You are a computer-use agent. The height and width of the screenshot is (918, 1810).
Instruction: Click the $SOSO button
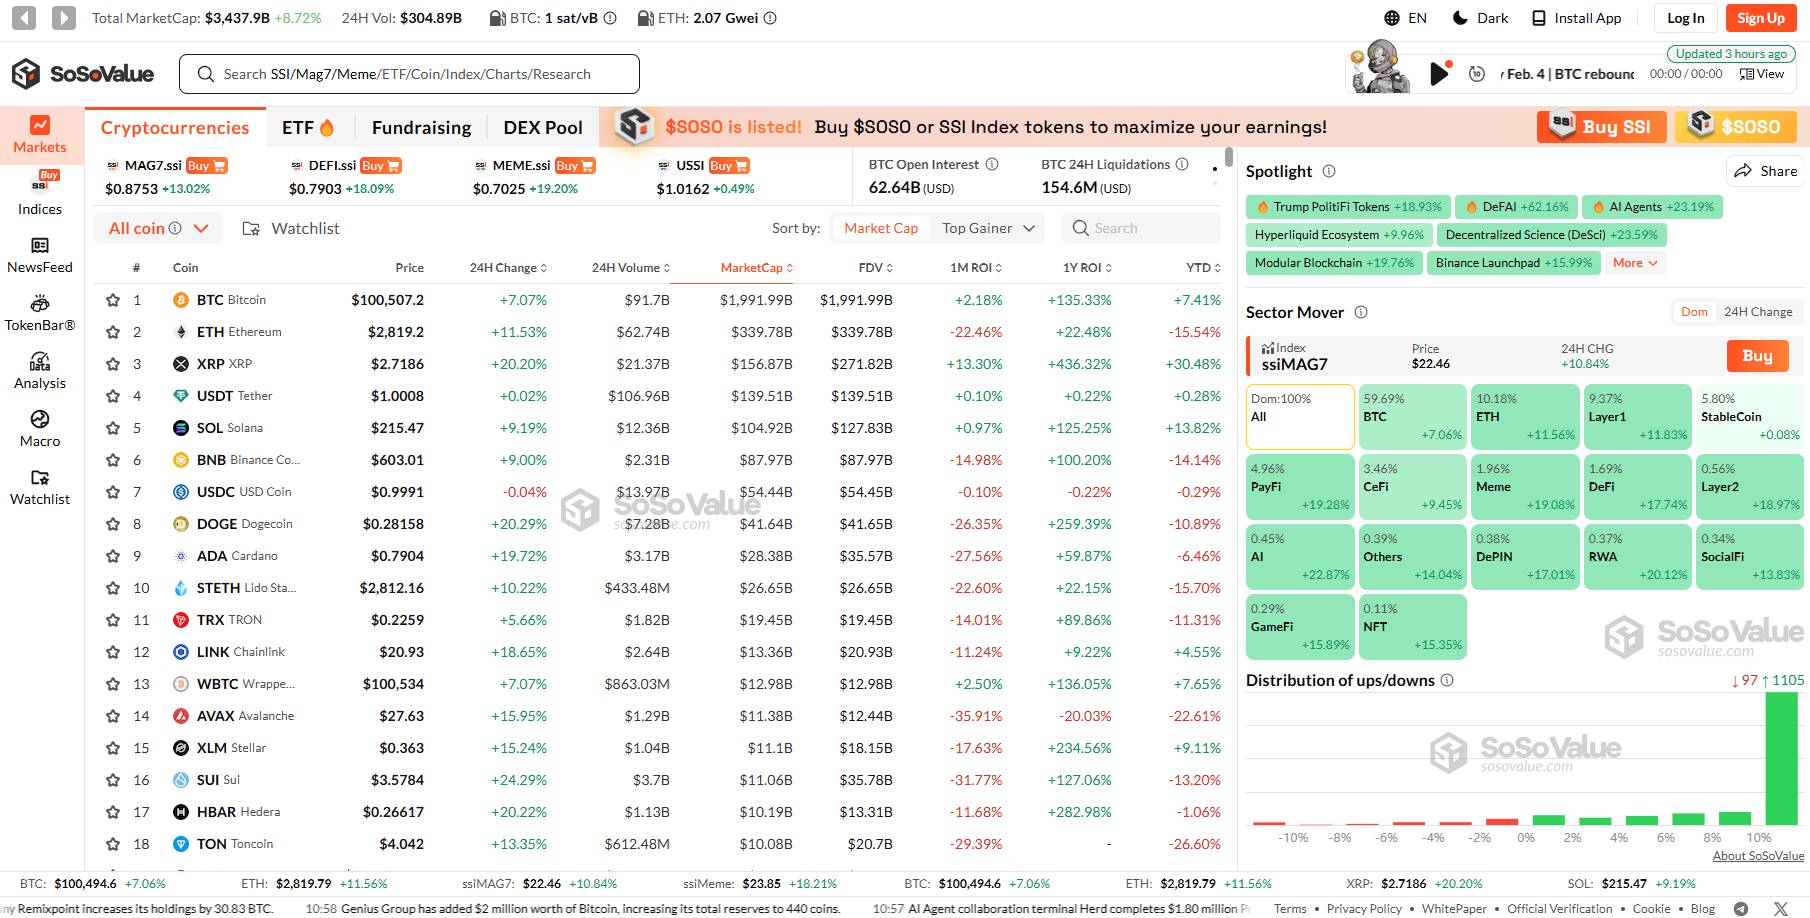pyautogui.click(x=1736, y=127)
